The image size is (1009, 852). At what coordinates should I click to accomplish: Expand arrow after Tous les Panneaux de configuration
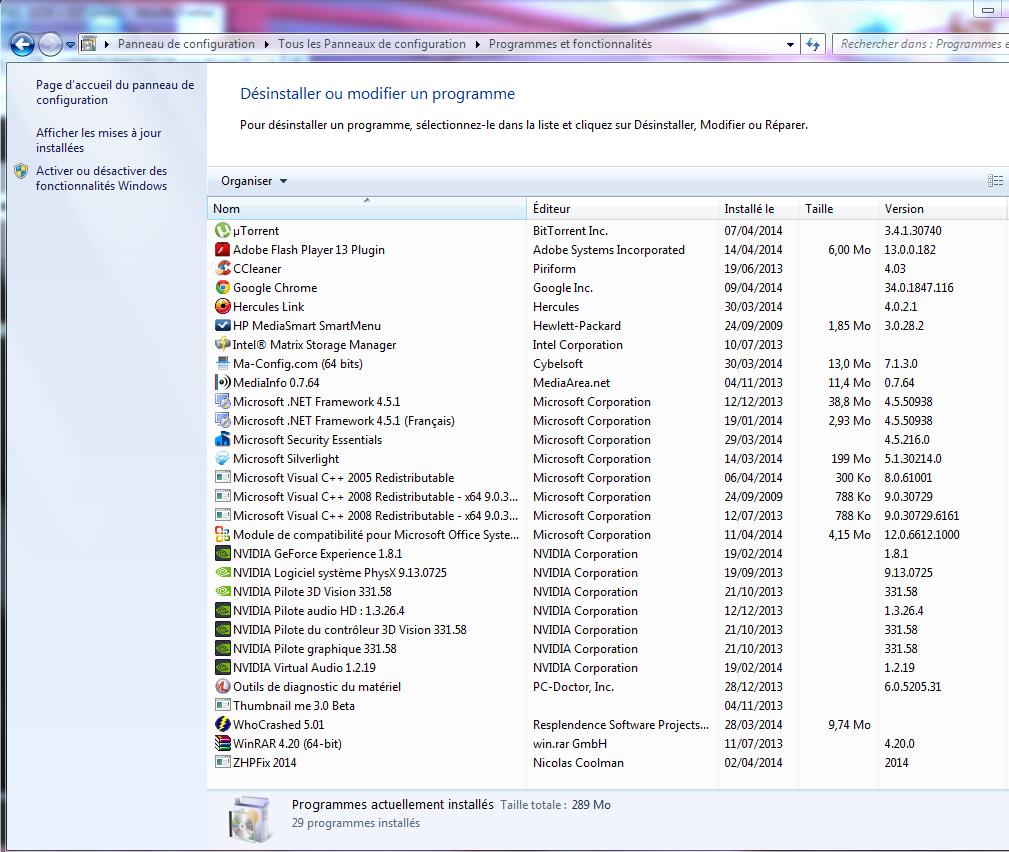coord(477,44)
